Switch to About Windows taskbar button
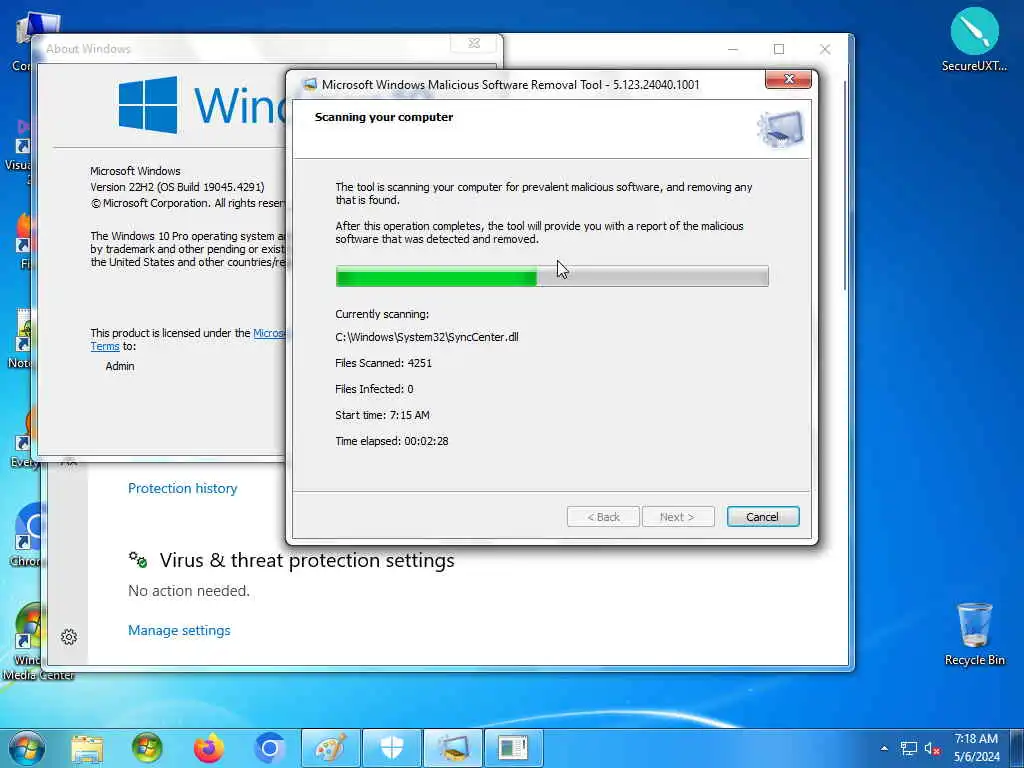 pyautogui.click(x=513, y=748)
